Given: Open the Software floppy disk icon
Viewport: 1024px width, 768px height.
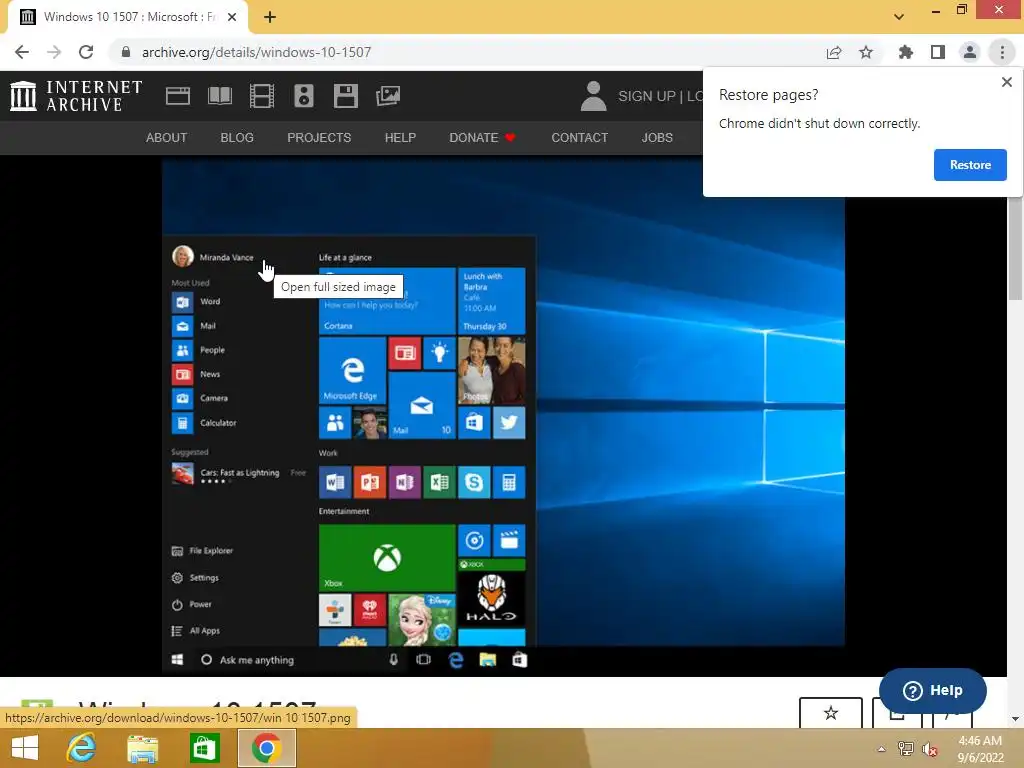Looking at the screenshot, I should (x=345, y=96).
